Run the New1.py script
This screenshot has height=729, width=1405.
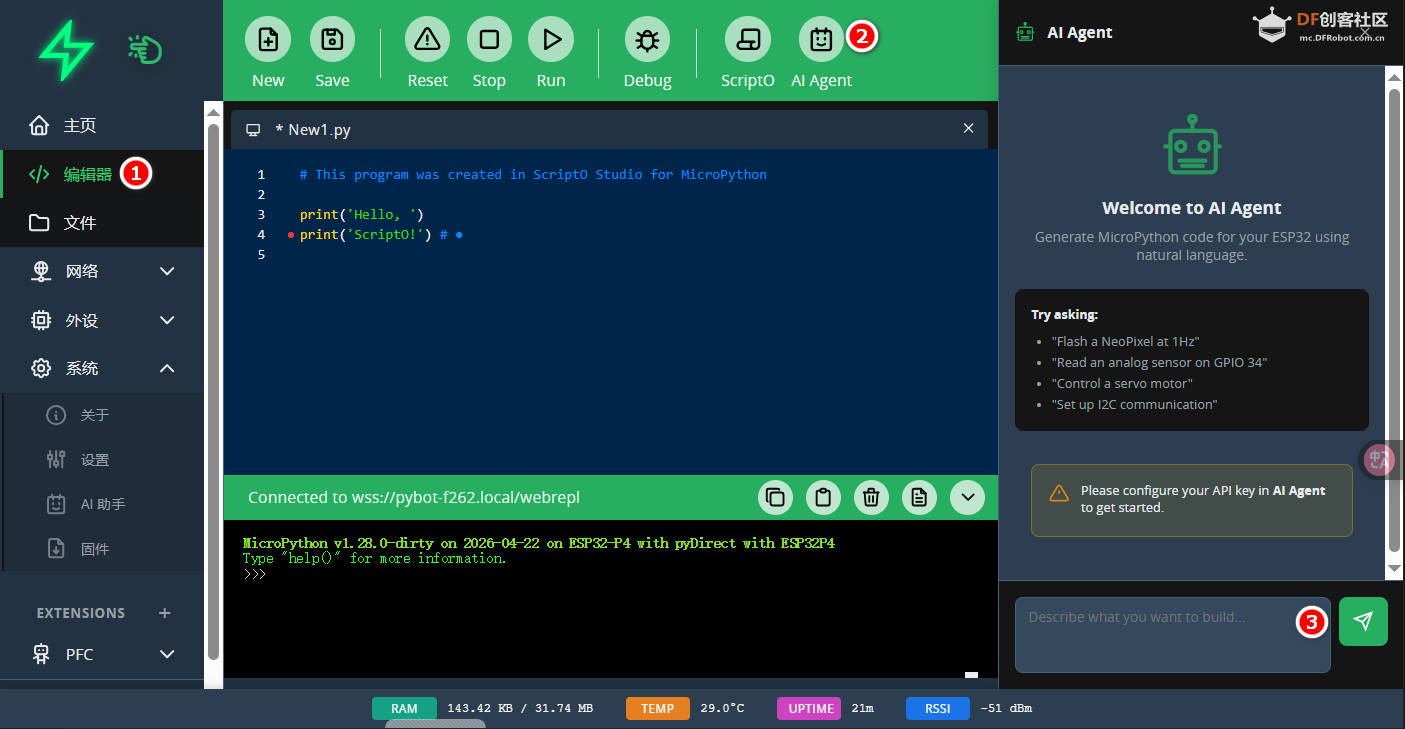tap(551, 40)
